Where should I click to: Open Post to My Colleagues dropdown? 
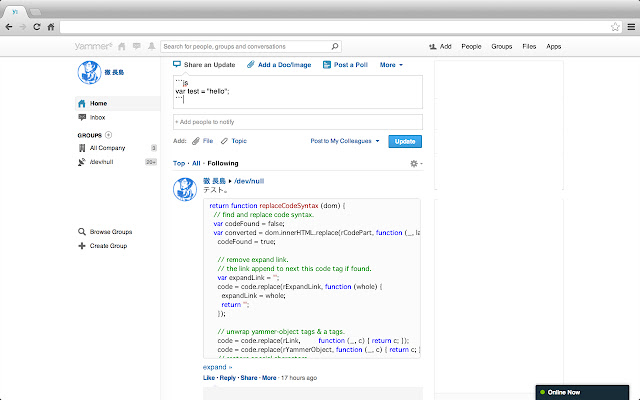click(345, 141)
